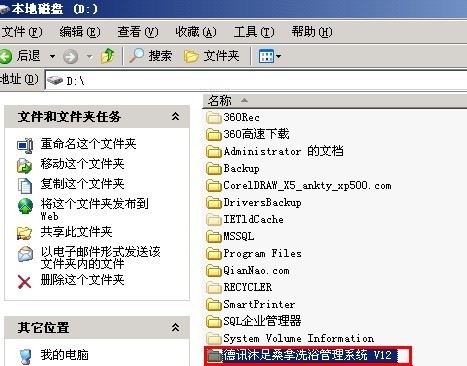The image size is (467, 366).
Task: Click the 360Rec folder icon
Action: [214, 118]
